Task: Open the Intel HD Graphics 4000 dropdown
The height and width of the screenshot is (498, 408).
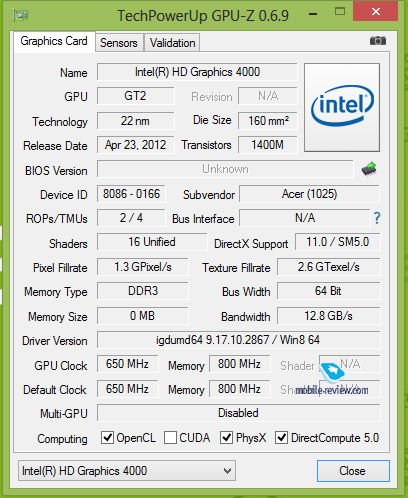Action: (127, 470)
